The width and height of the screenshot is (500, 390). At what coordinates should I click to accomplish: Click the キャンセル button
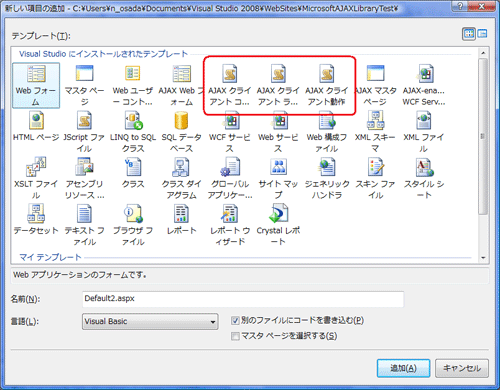point(462,368)
